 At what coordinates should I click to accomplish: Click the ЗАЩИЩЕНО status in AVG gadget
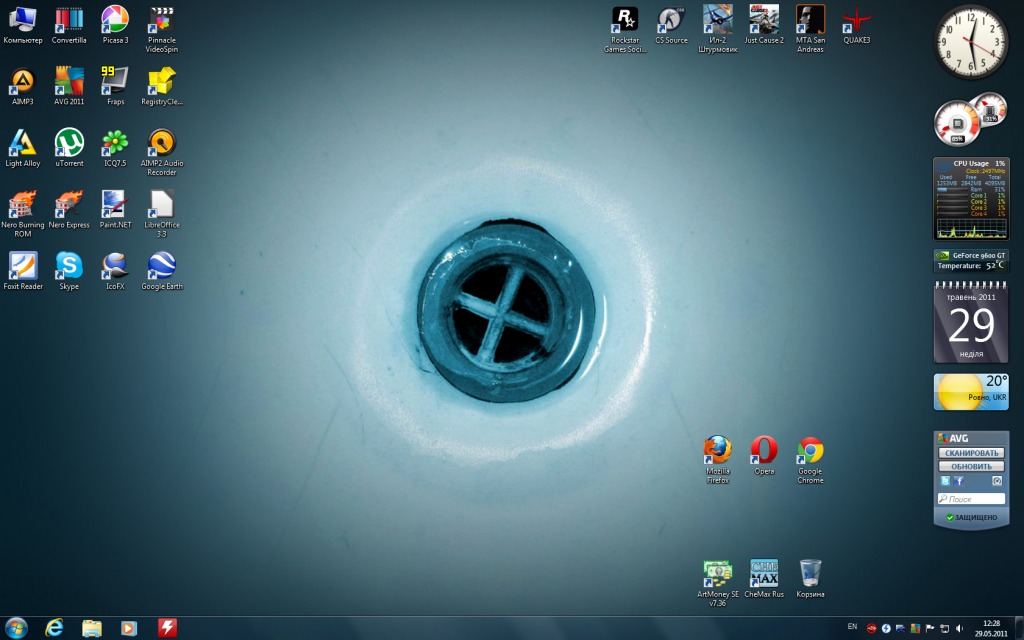(x=971, y=517)
